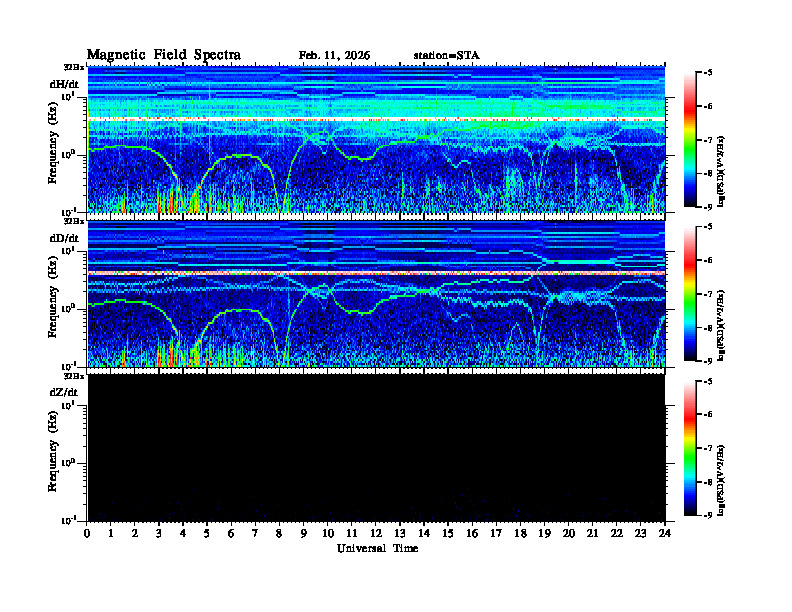The image size is (792, 612).
Task: Click hour 15 on time axis
Action: tap(448, 533)
